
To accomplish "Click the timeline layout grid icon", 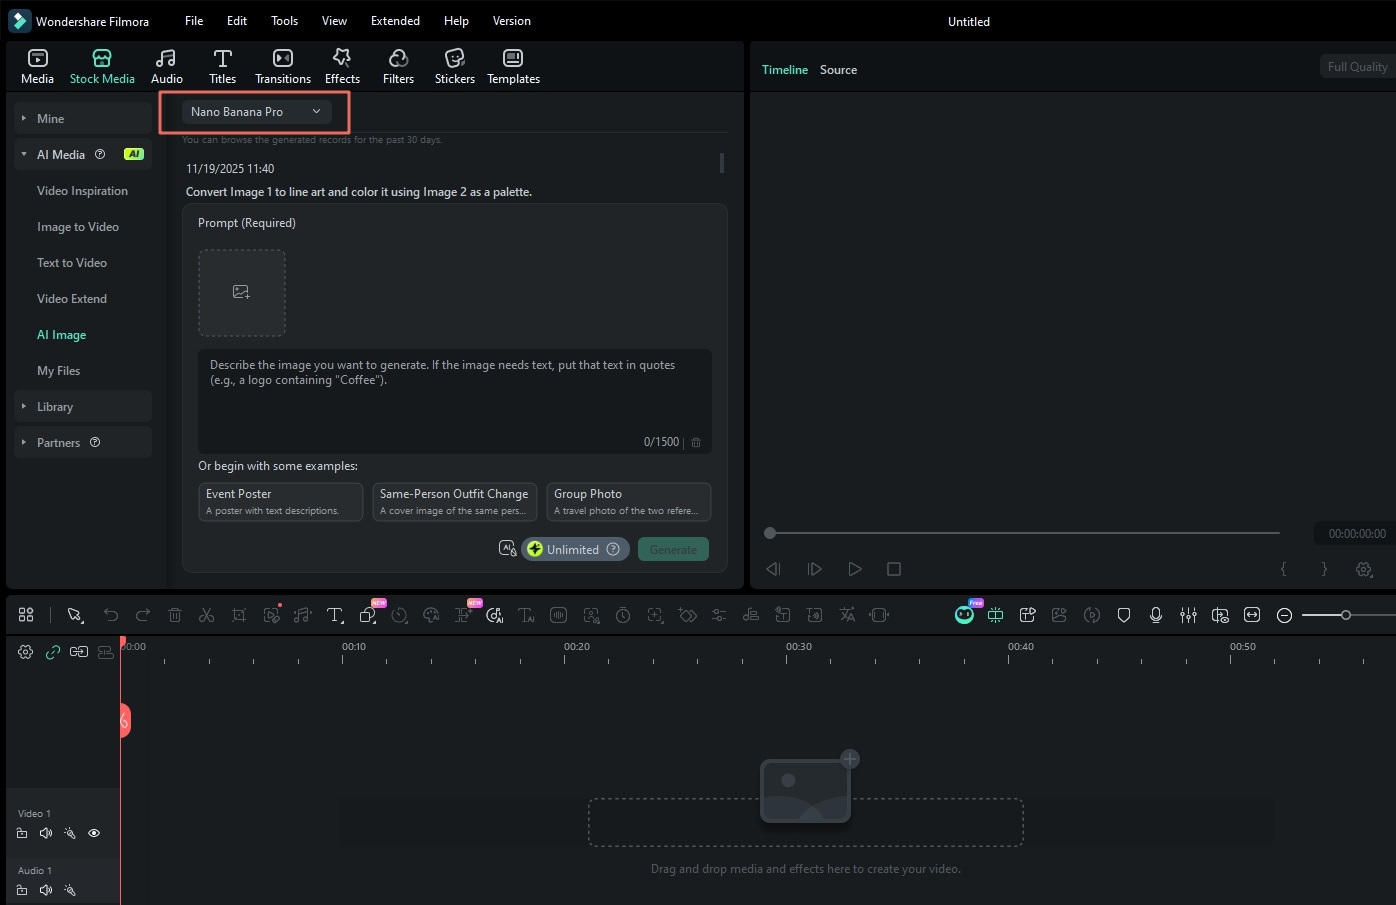I will tap(26, 615).
